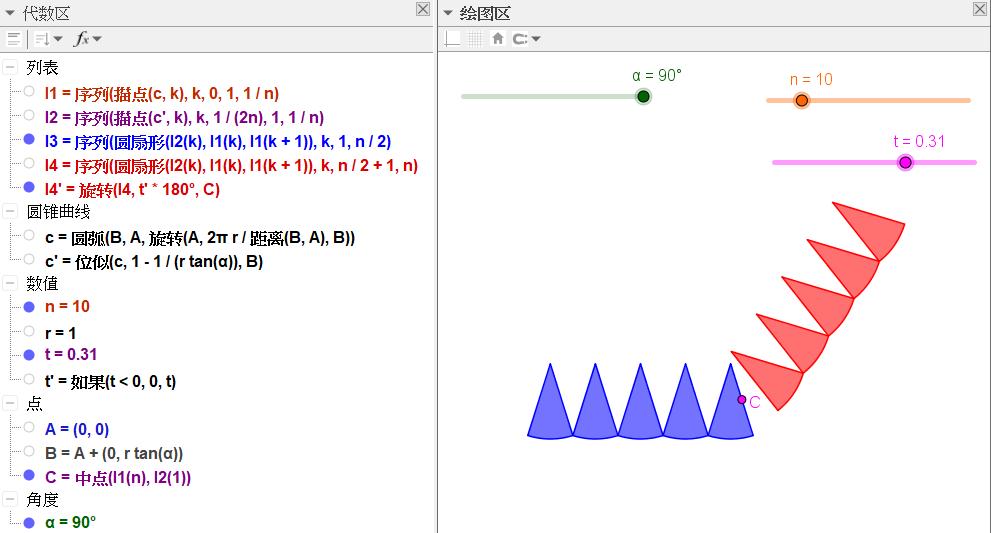The height and width of the screenshot is (533, 991).
Task: Collapse the 列表 group in algebra view
Action: [x=10, y=68]
